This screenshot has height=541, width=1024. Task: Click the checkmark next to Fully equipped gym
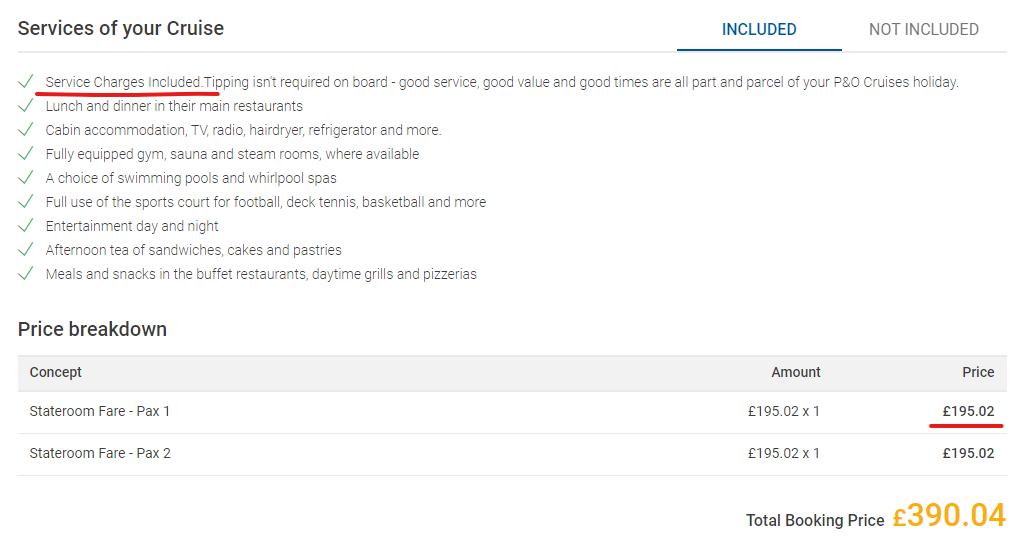pyautogui.click(x=26, y=154)
